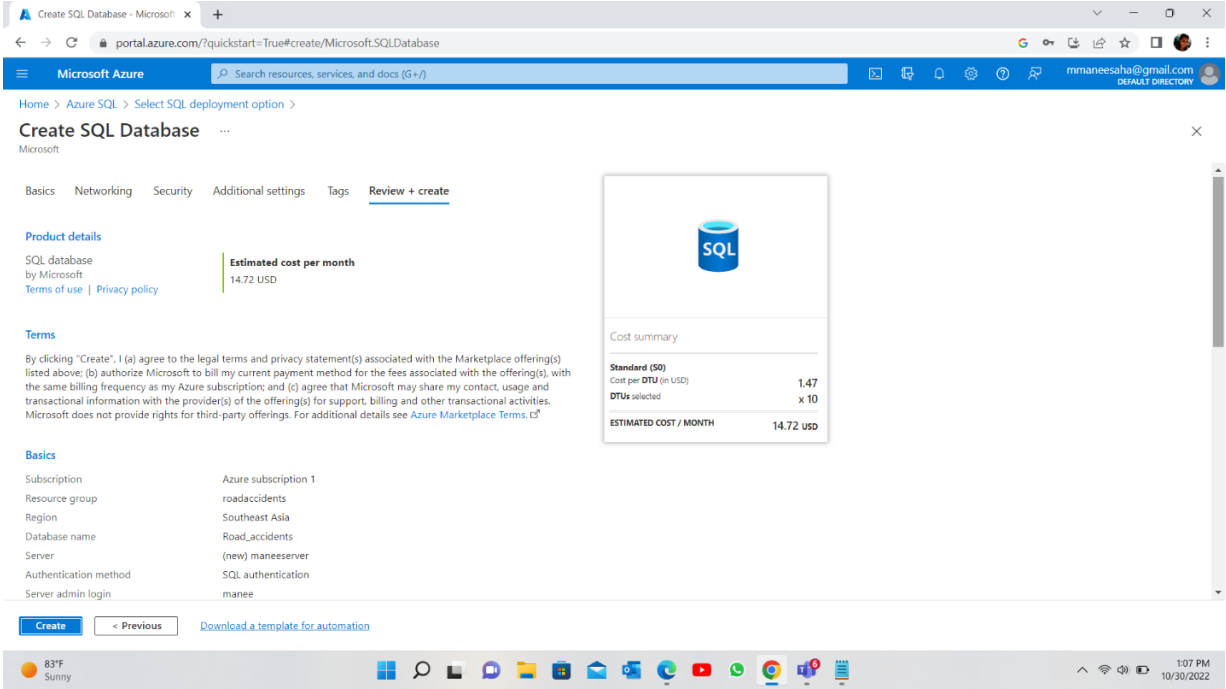Switch to the Security tab
The image size is (1226, 689).
tap(172, 191)
